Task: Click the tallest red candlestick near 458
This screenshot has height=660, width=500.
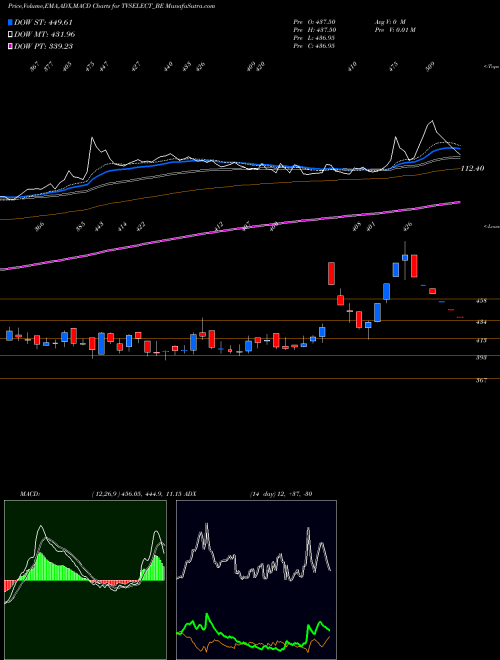Action: pos(332,273)
